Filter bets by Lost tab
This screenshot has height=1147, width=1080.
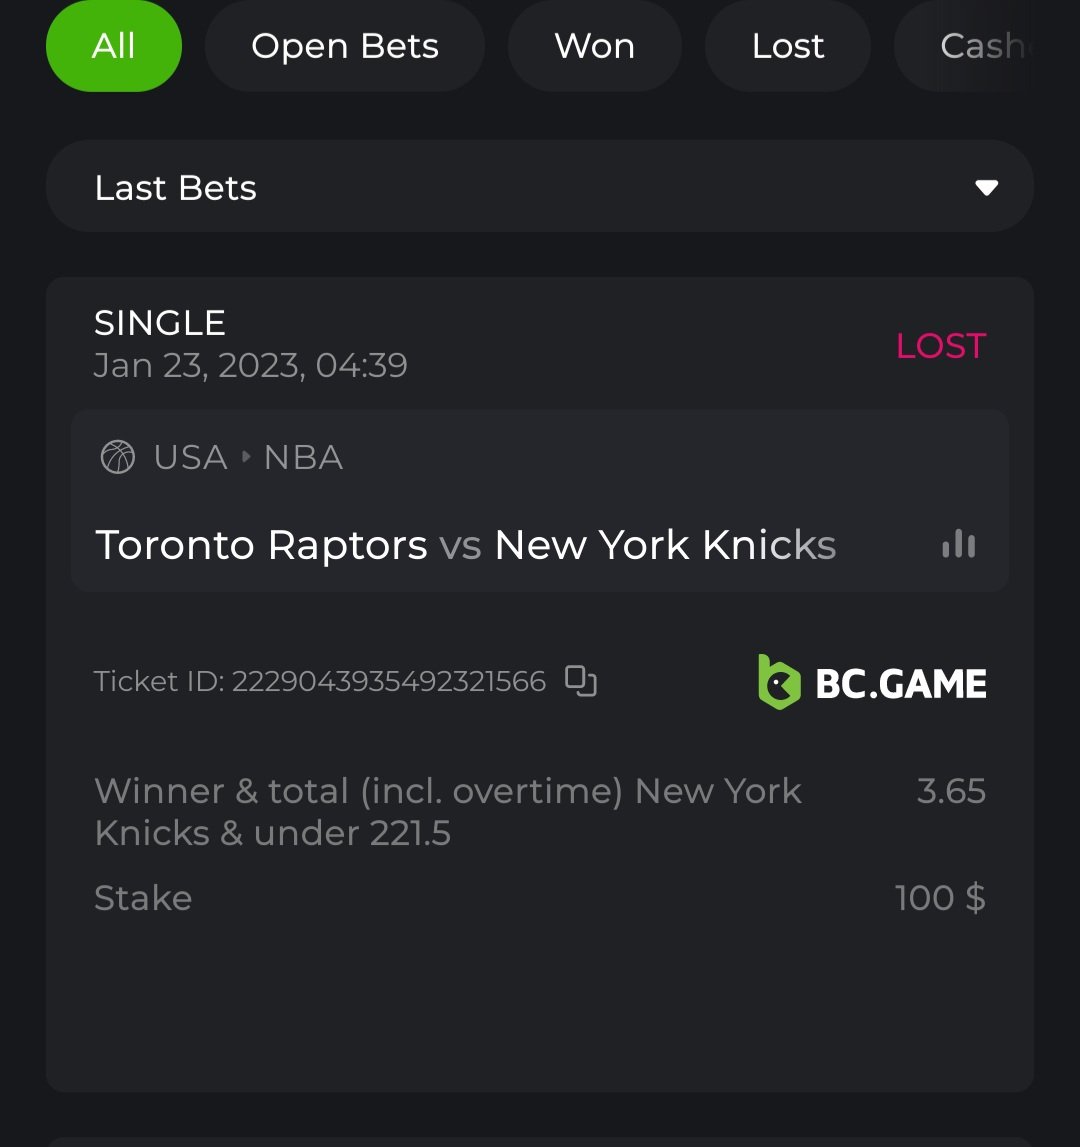[788, 46]
